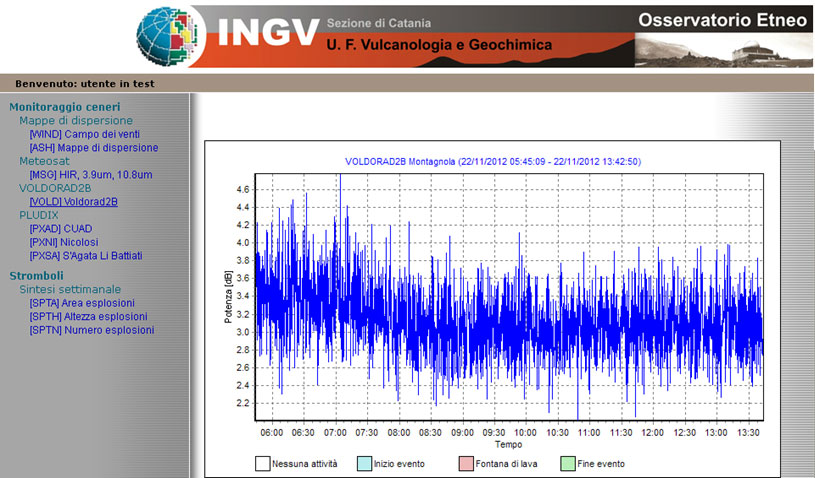Viewport: 815px width, 478px height.
Task: Select the [VOLD] Voldorad2B link
Action: (x=73, y=202)
